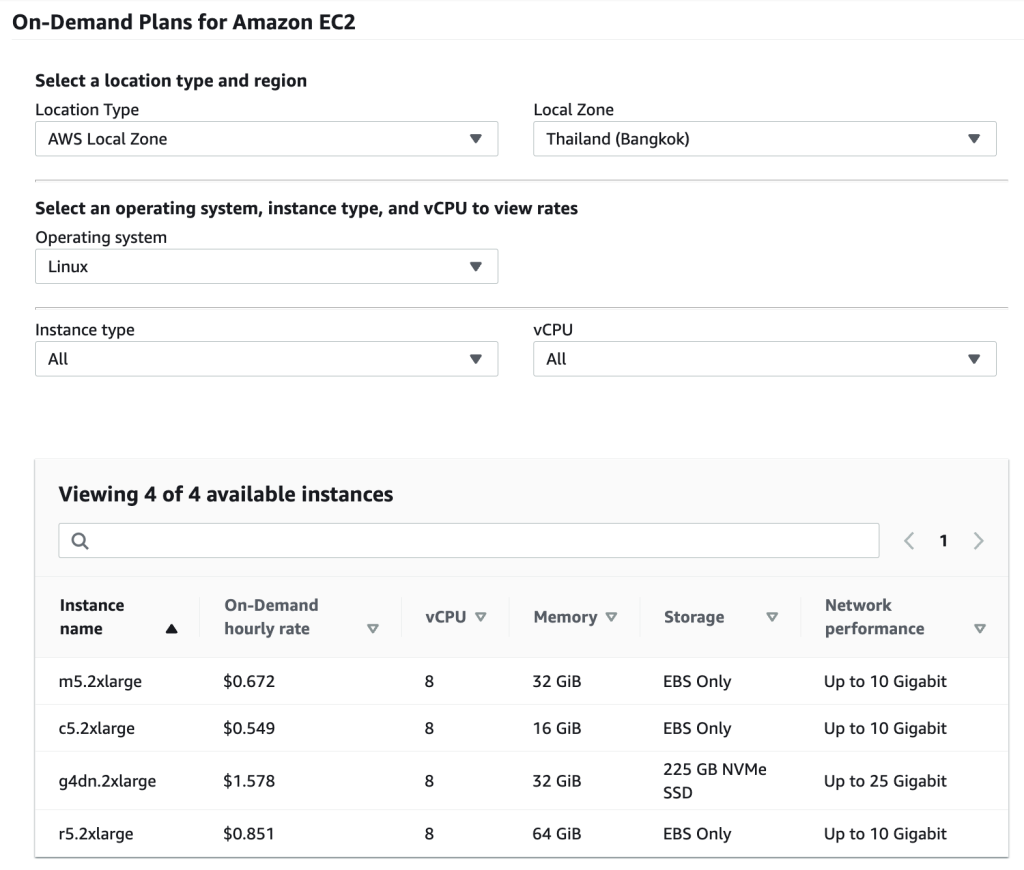Screen dimensions: 1024x870
Task: Click the c5.2xlarge instance name
Action: click(x=96, y=728)
